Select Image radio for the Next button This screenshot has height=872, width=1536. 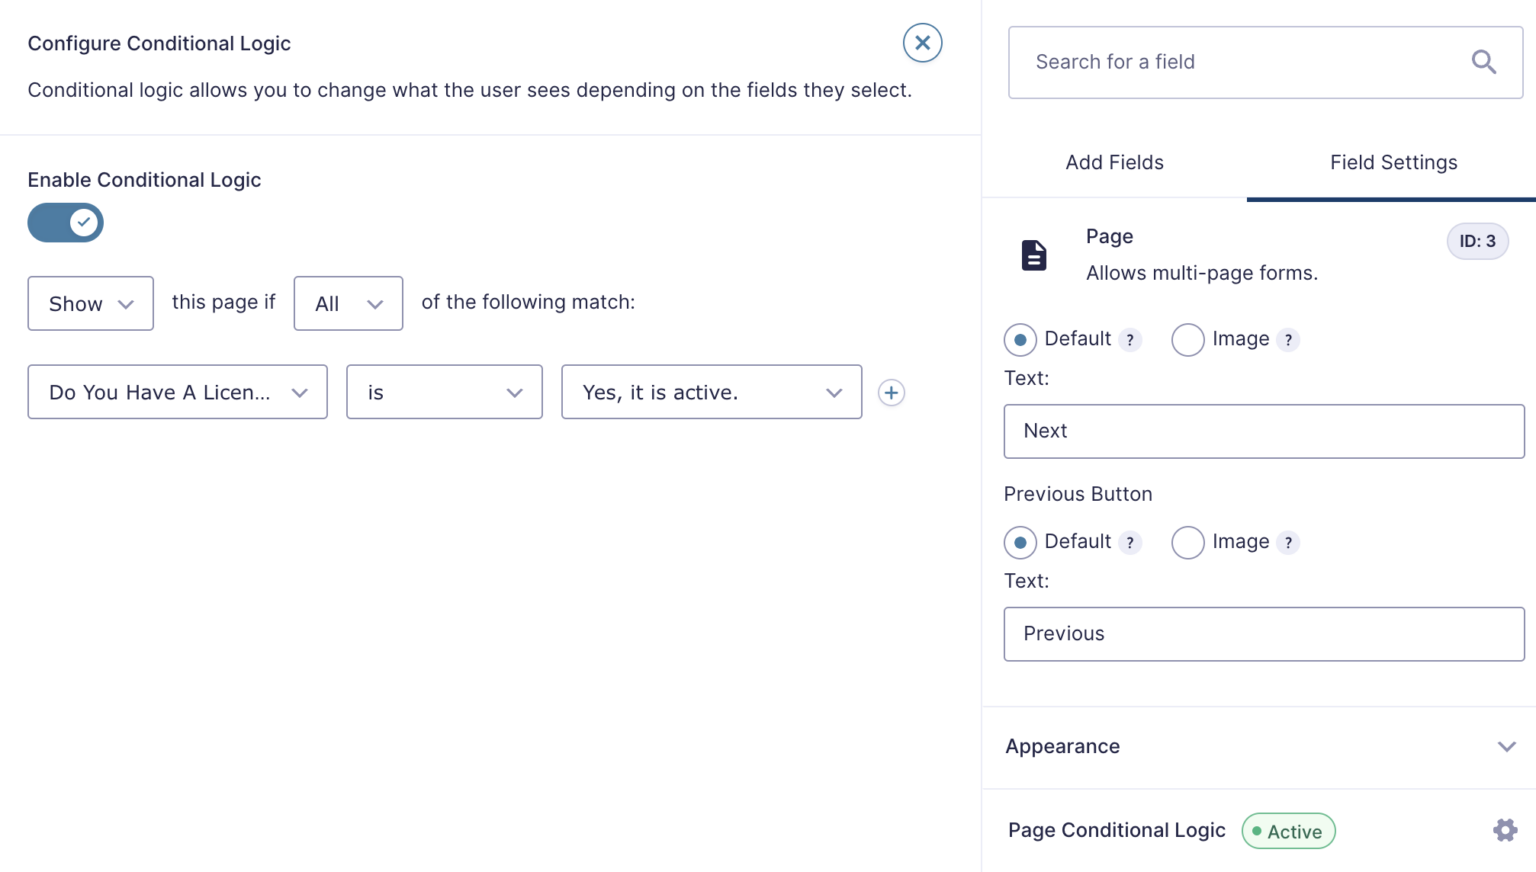tap(1187, 339)
